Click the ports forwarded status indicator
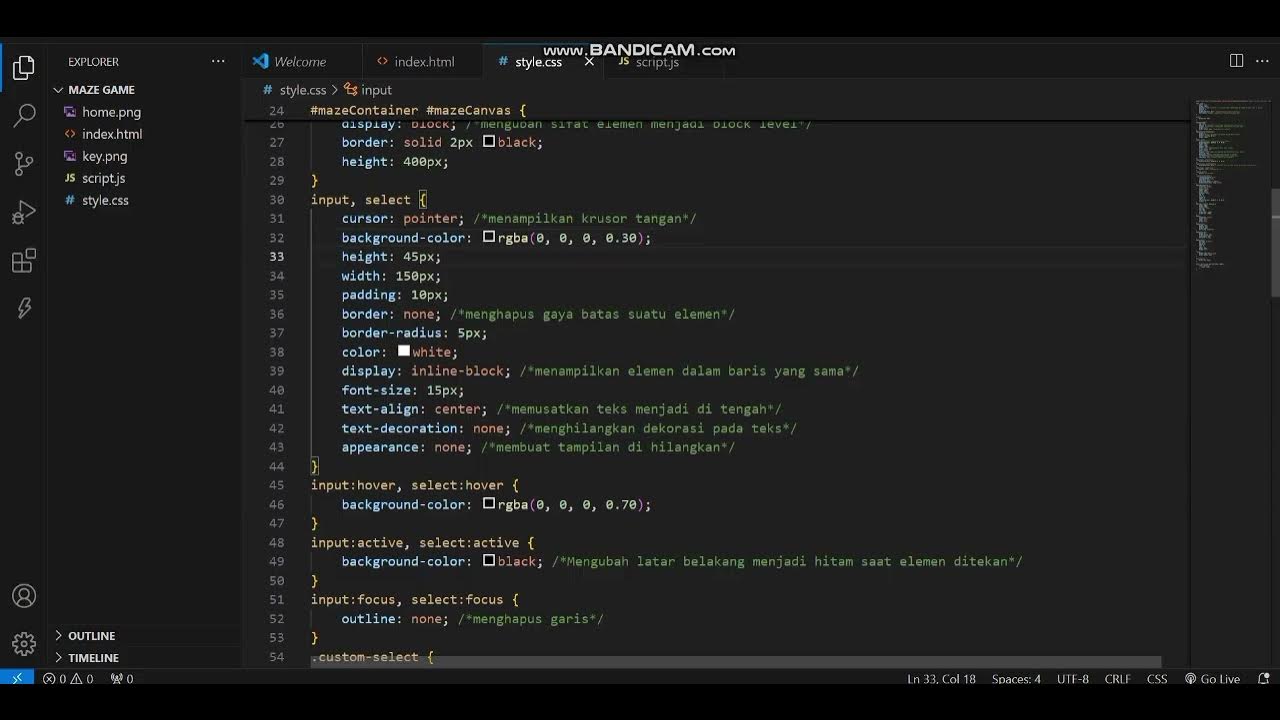The width and height of the screenshot is (1280, 720). coord(122,679)
